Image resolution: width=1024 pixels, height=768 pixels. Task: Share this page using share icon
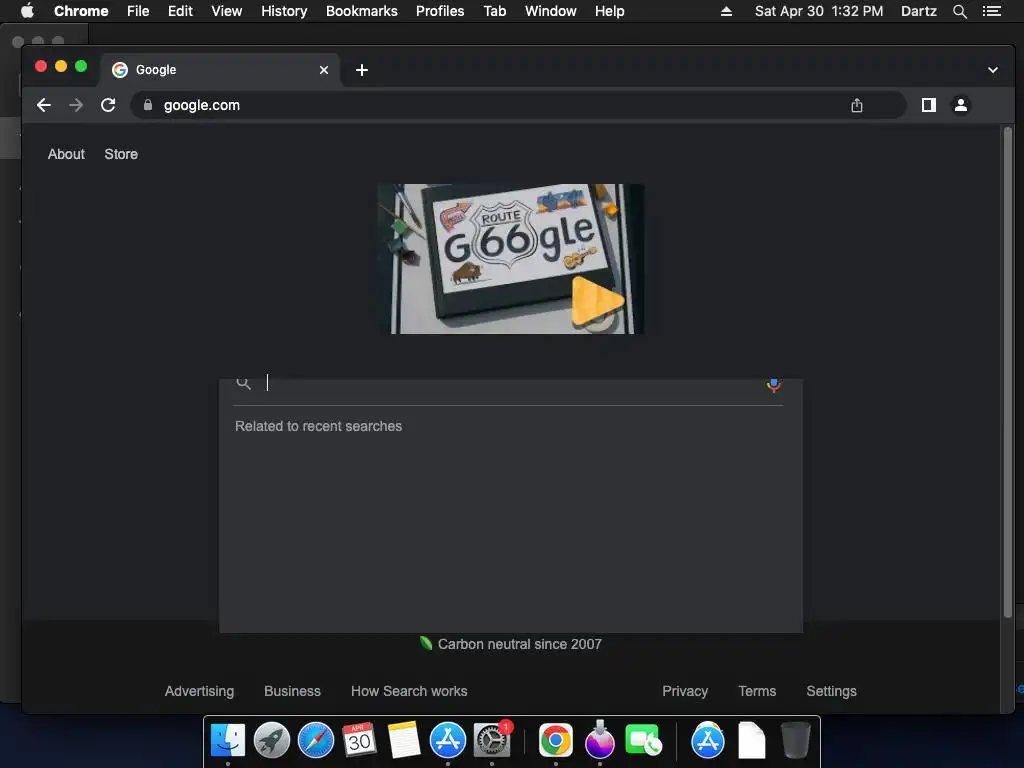(x=857, y=105)
